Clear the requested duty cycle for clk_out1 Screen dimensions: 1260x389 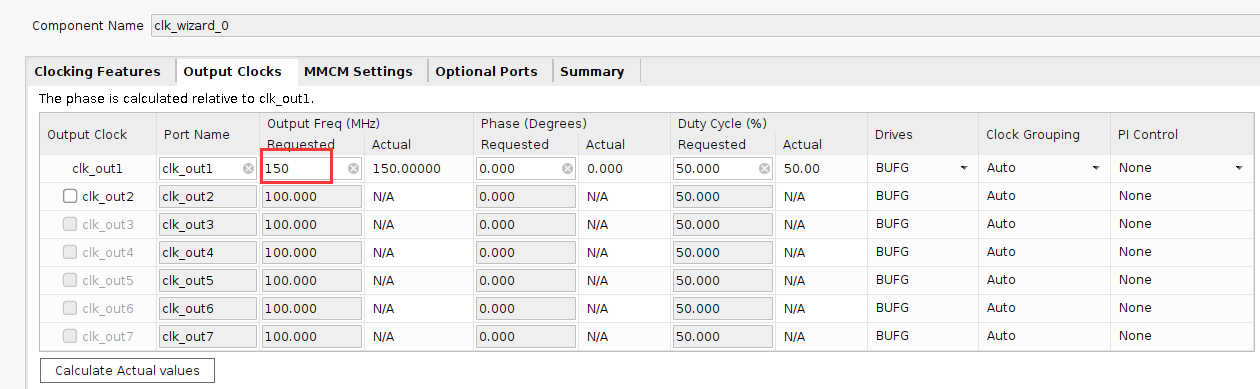click(x=764, y=169)
